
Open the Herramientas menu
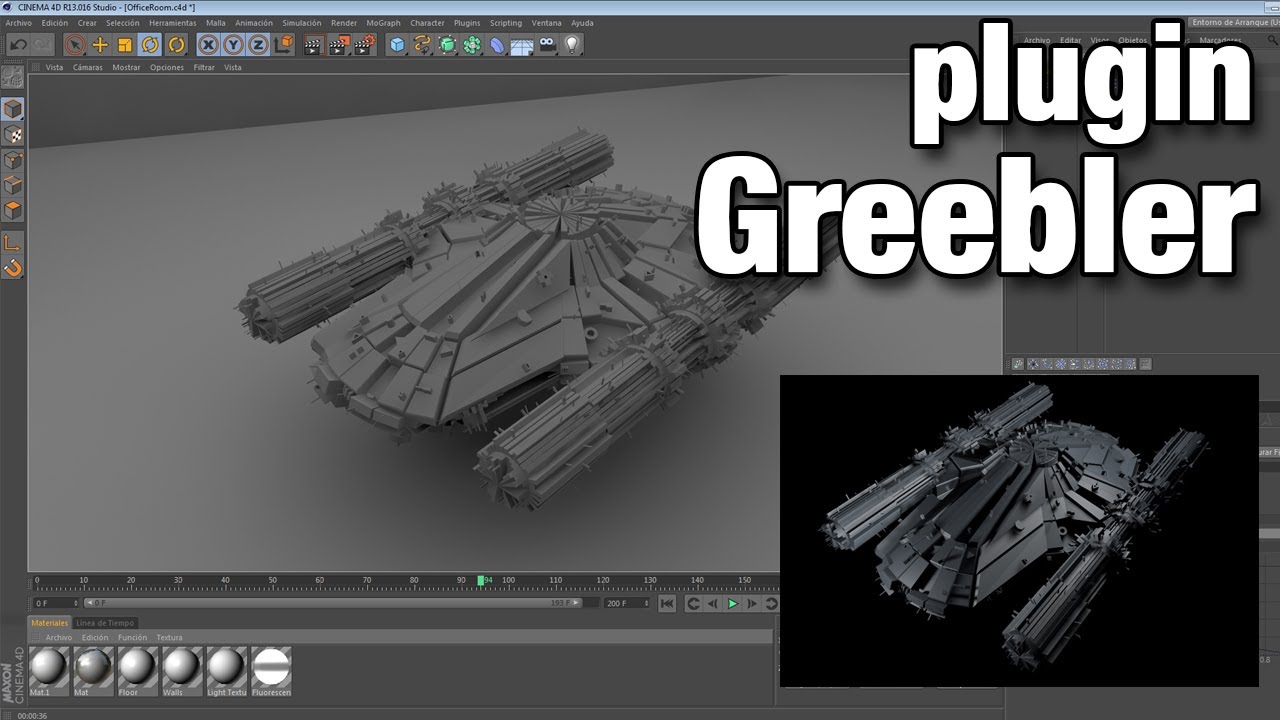tap(173, 22)
